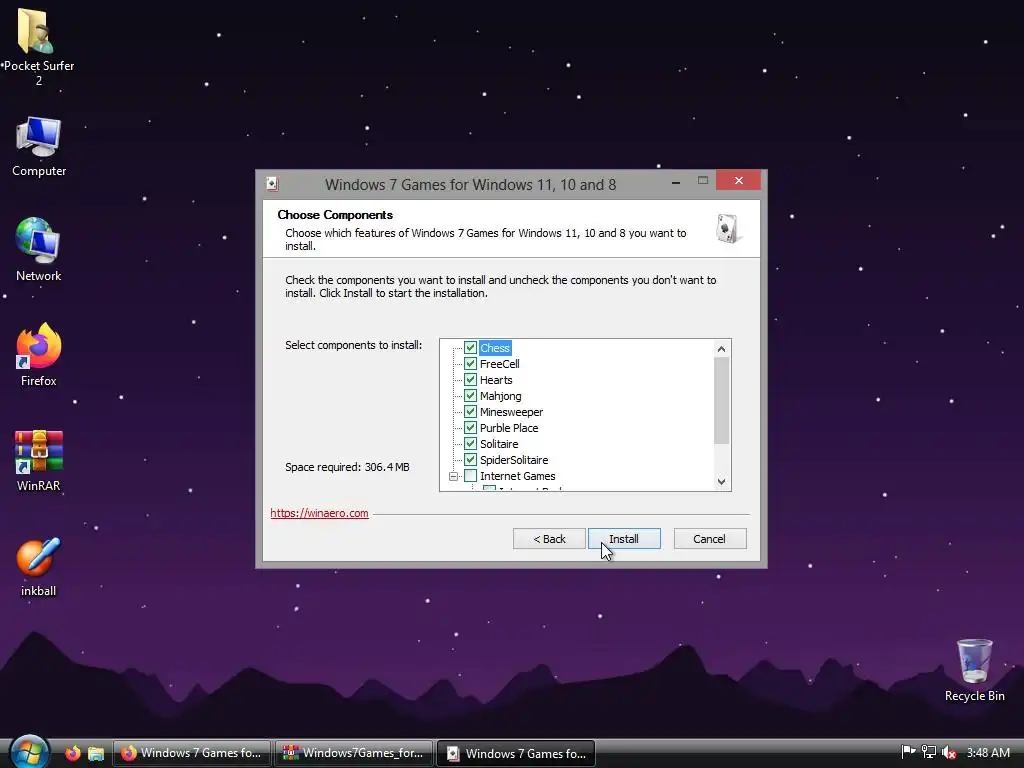The height and width of the screenshot is (768, 1024).
Task: Open the network status tray icon
Action: point(929,752)
